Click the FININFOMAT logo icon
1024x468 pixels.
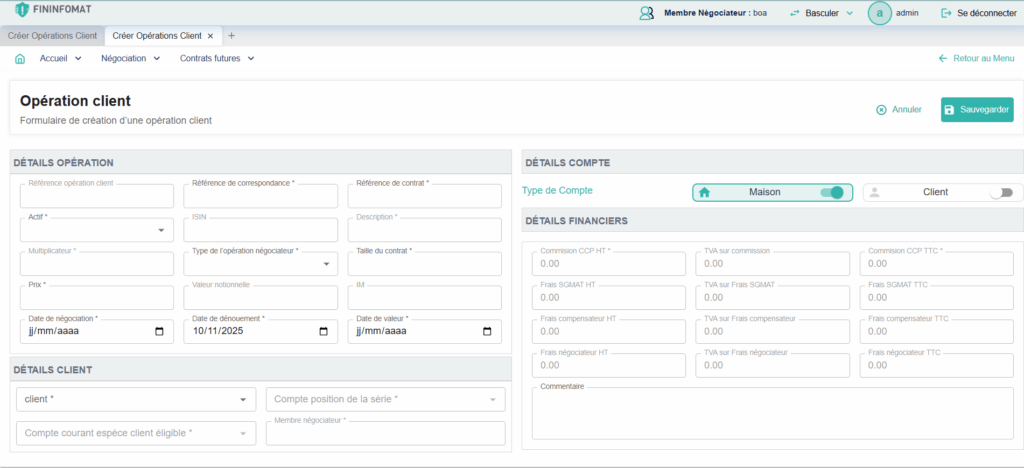(x=22, y=10)
